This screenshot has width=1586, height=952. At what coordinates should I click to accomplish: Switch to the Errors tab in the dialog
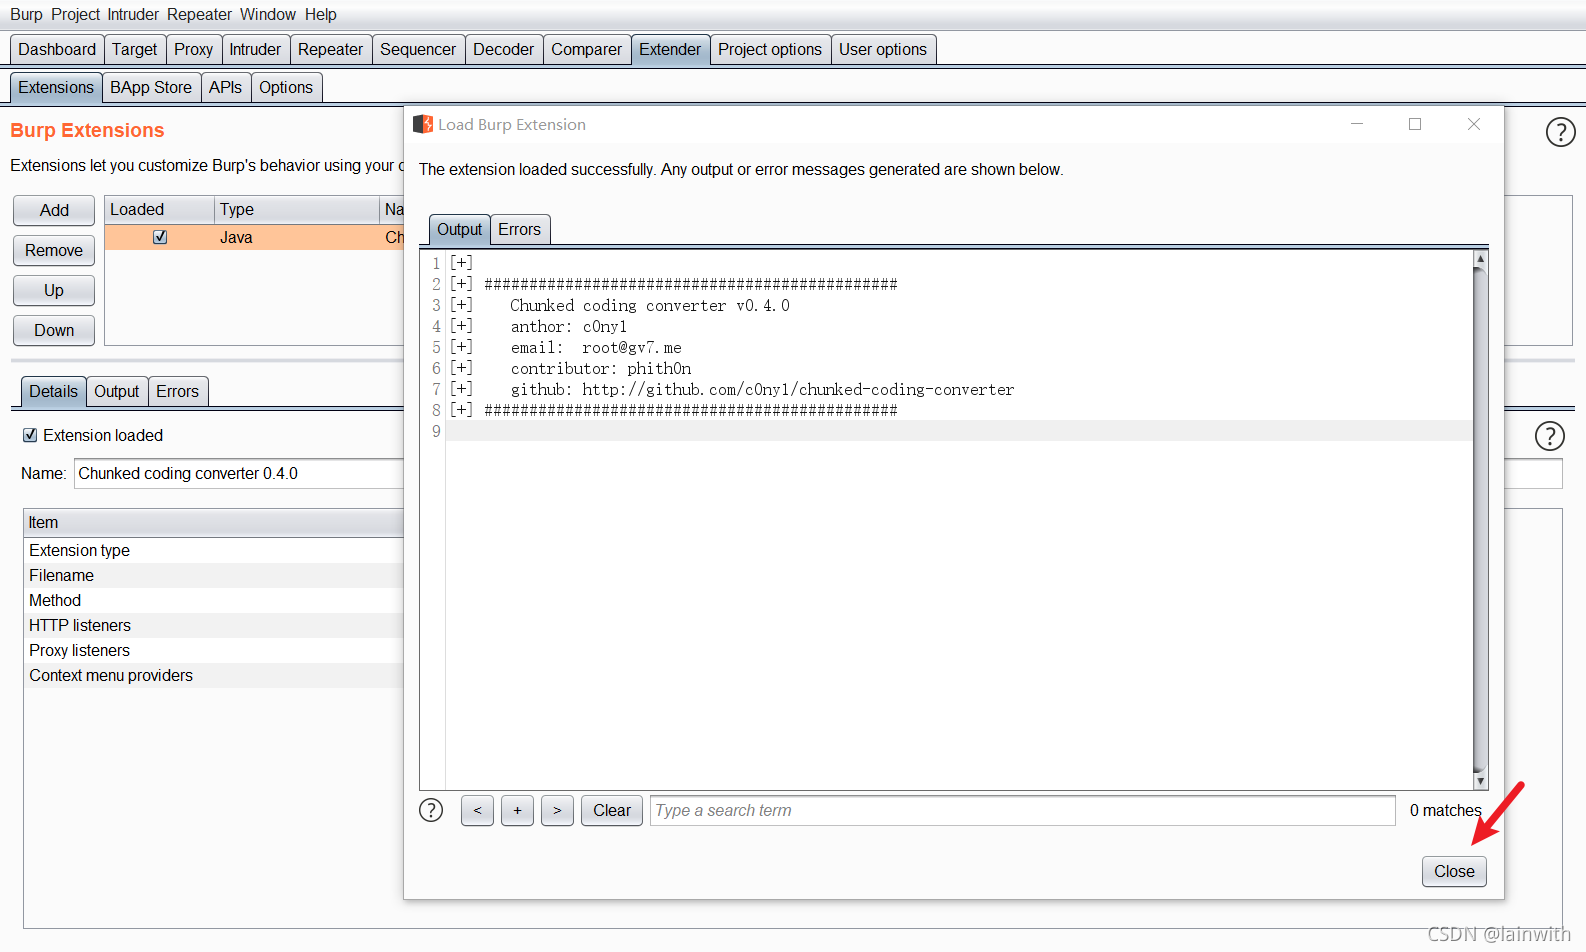click(520, 230)
